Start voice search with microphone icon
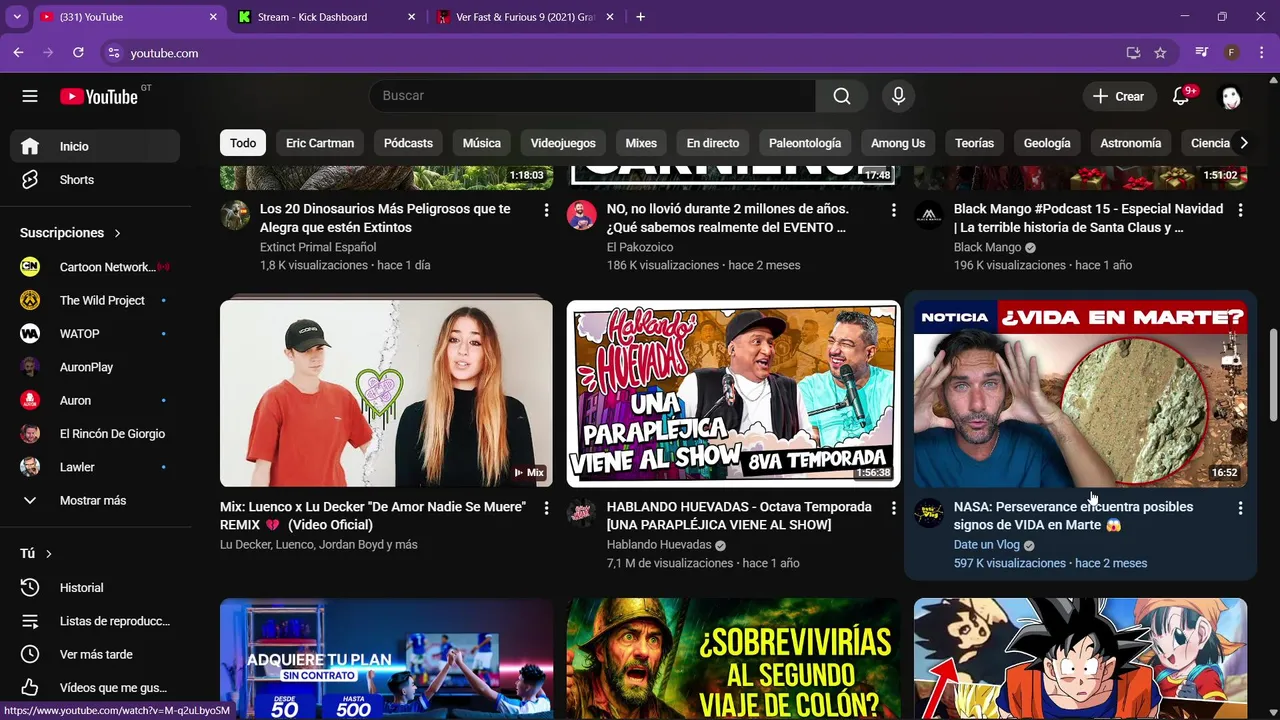Screen dimensions: 1280x720 [x=898, y=96]
